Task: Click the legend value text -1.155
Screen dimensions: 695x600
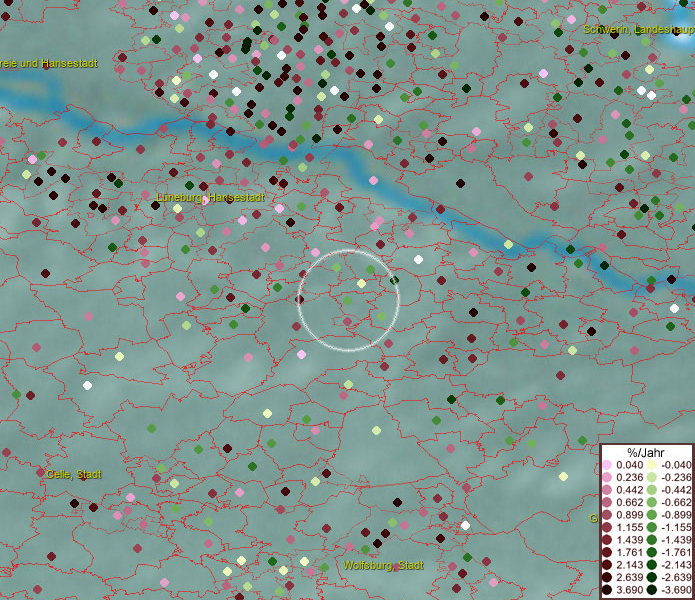Action: click(676, 527)
